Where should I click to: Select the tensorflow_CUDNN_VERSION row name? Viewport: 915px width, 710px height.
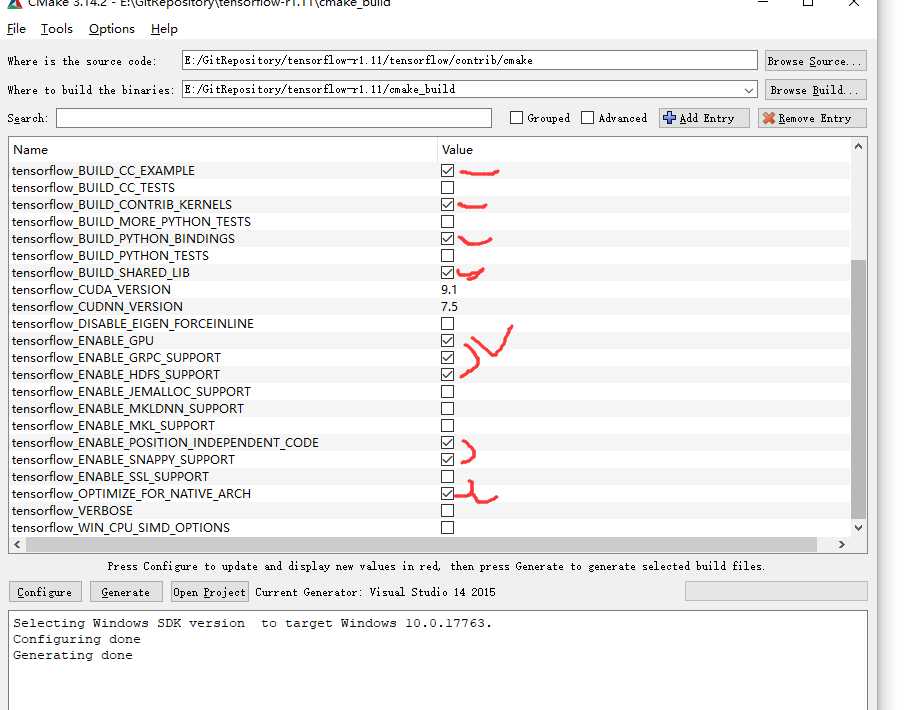tap(97, 306)
